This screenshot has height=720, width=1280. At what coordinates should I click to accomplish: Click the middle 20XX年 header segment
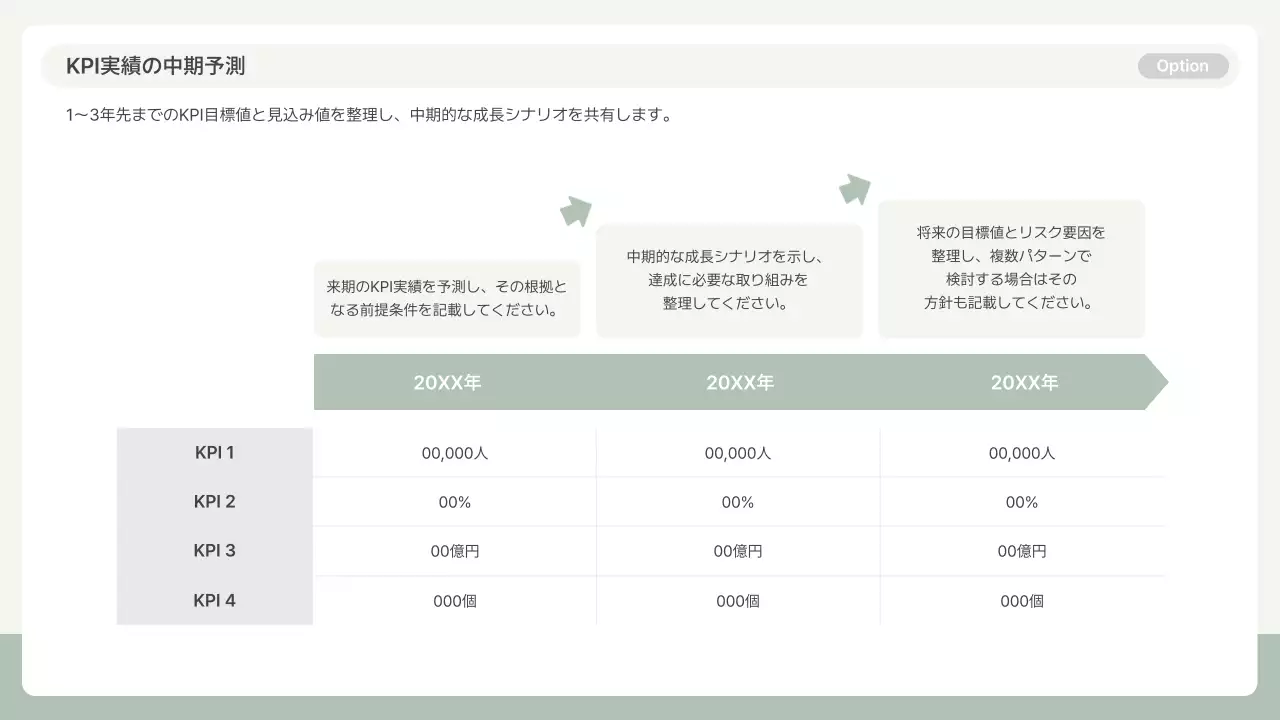pyautogui.click(x=740, y=381)
